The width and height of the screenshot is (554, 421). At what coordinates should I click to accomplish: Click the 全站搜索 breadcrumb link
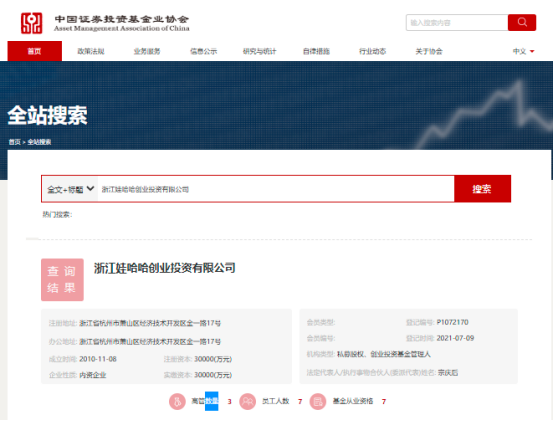coord(39,142)
